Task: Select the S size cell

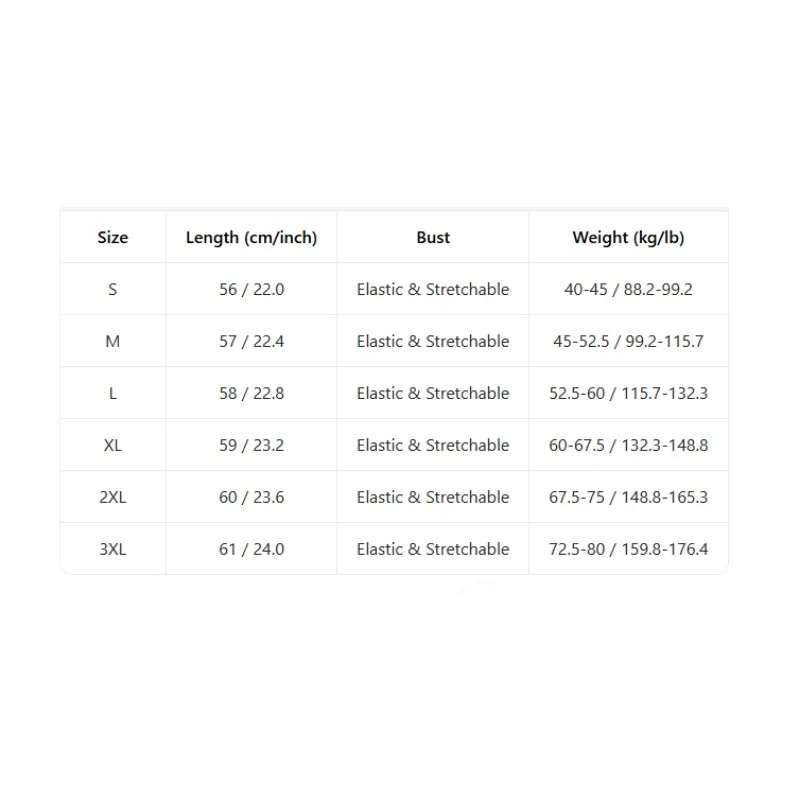Action: [x=113, y=289]
